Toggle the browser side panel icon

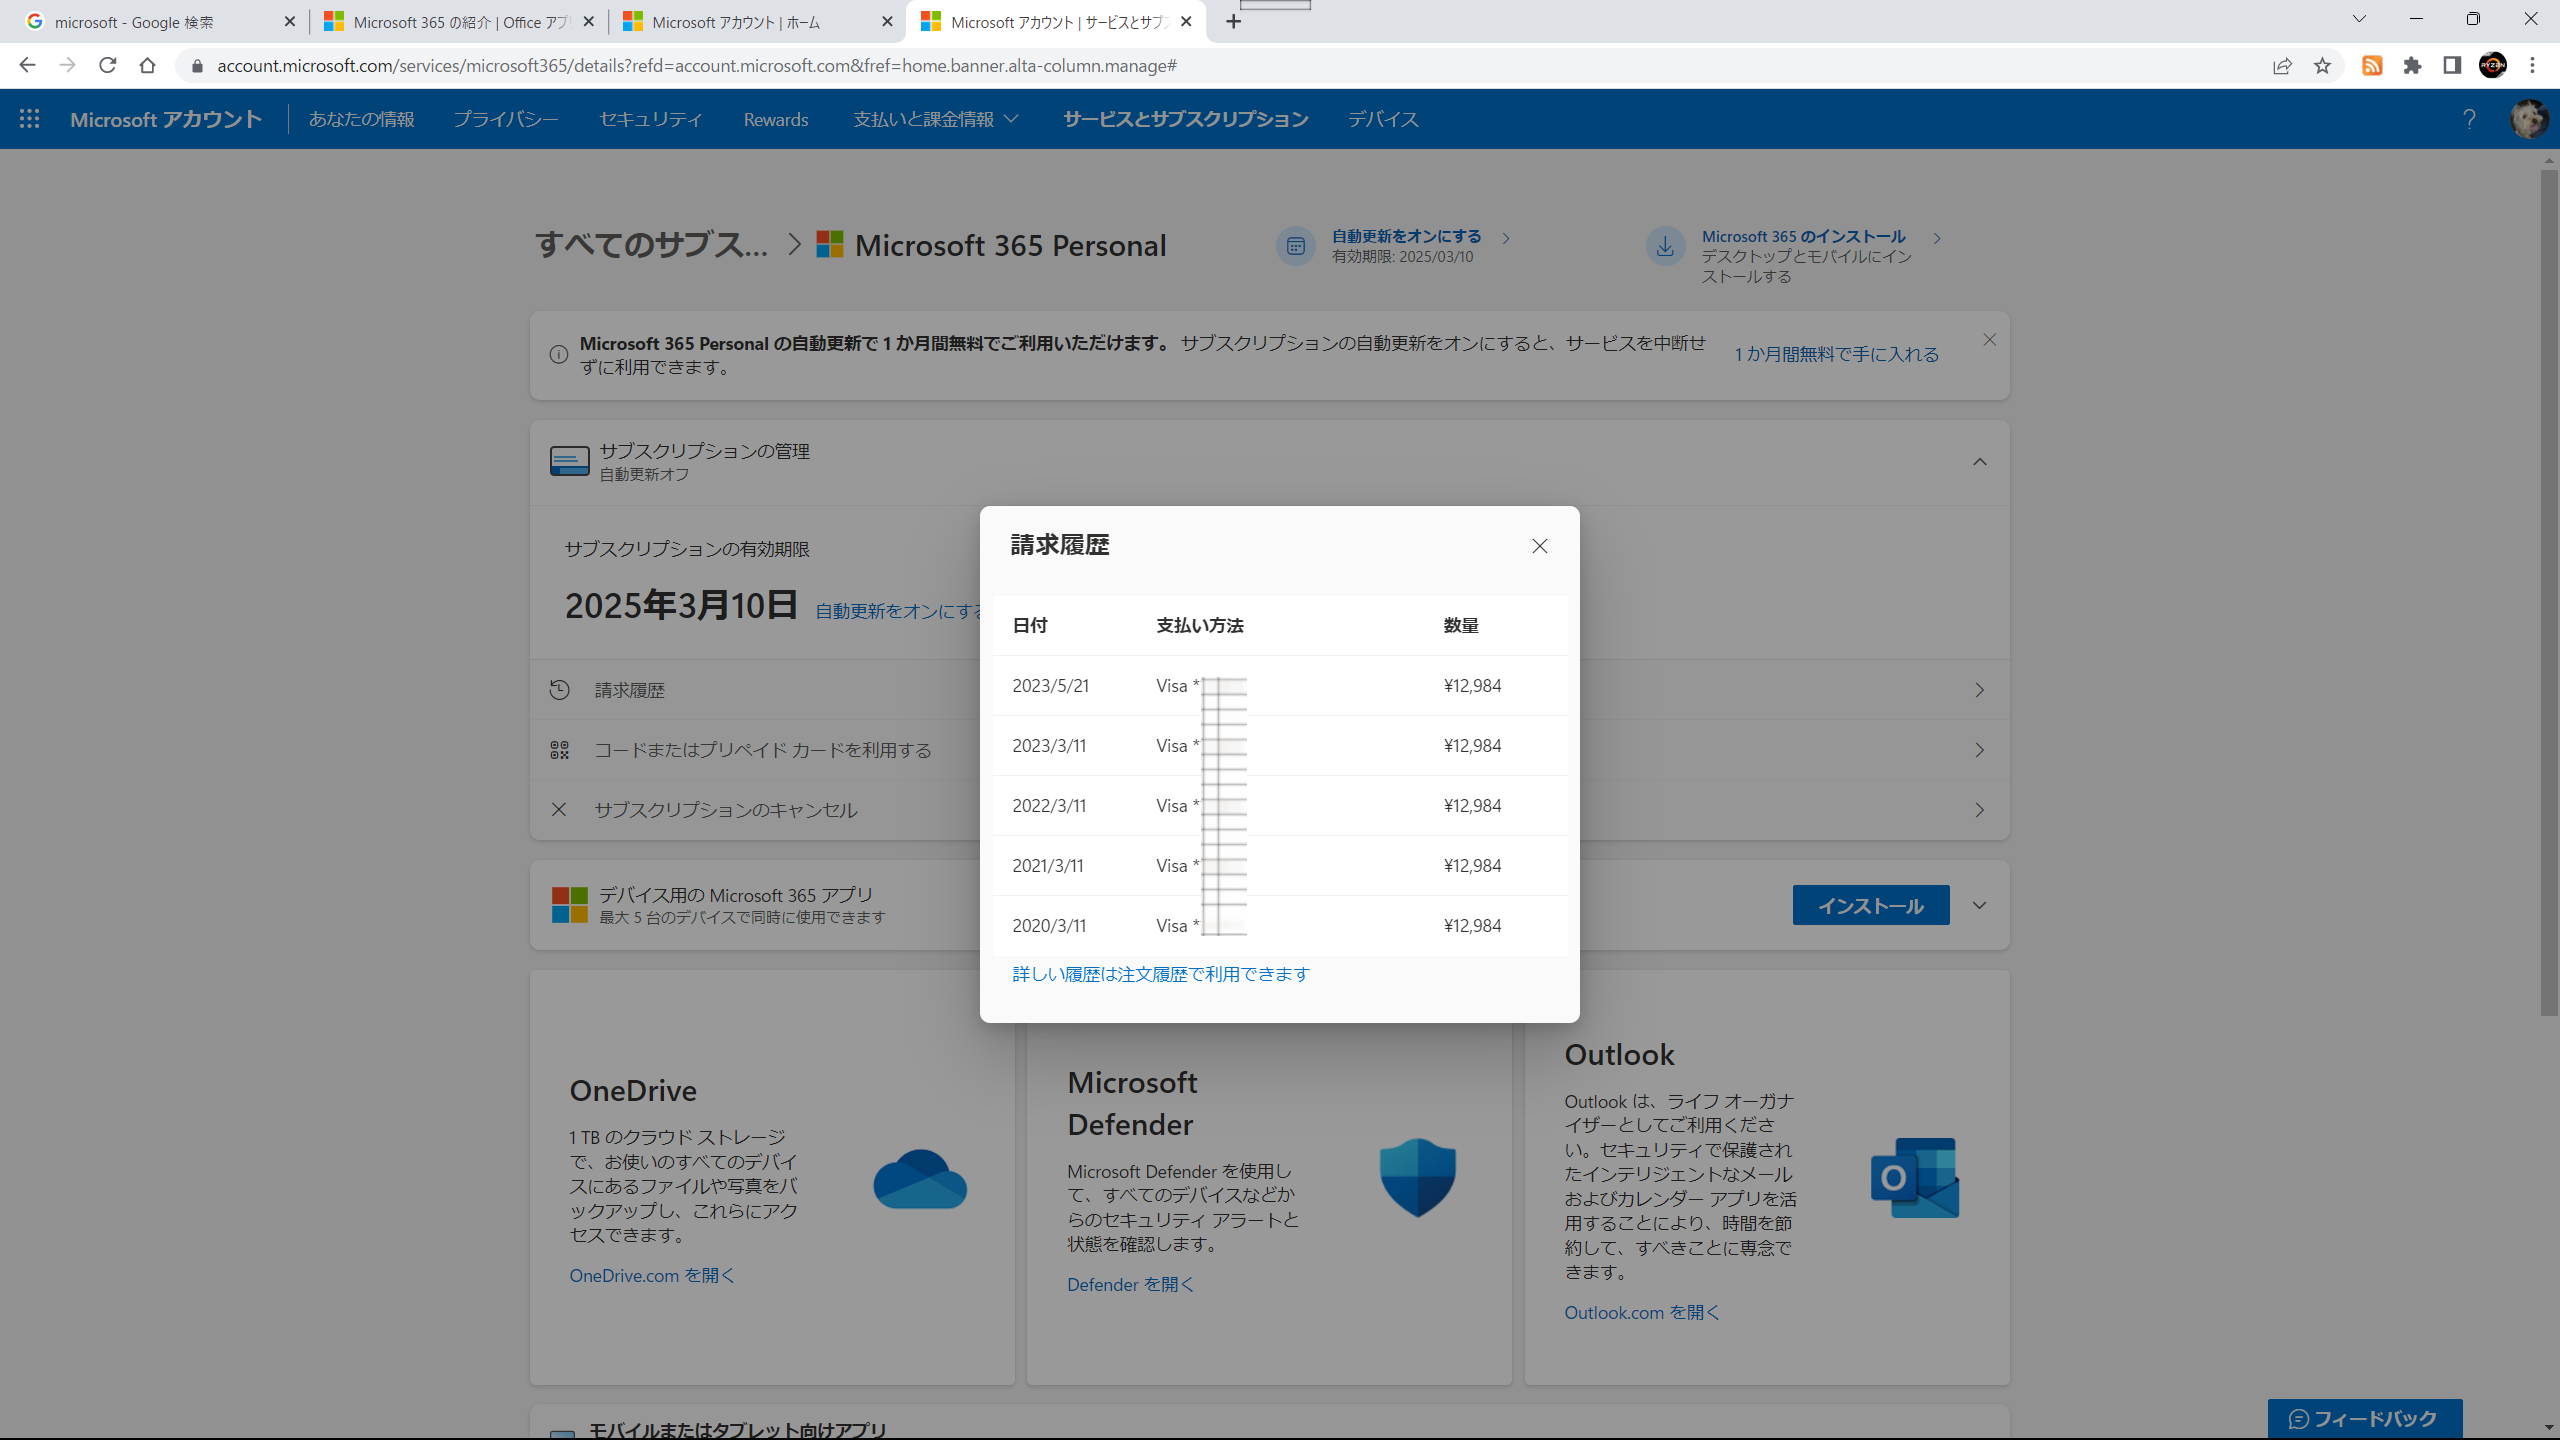coord(2452,65)
